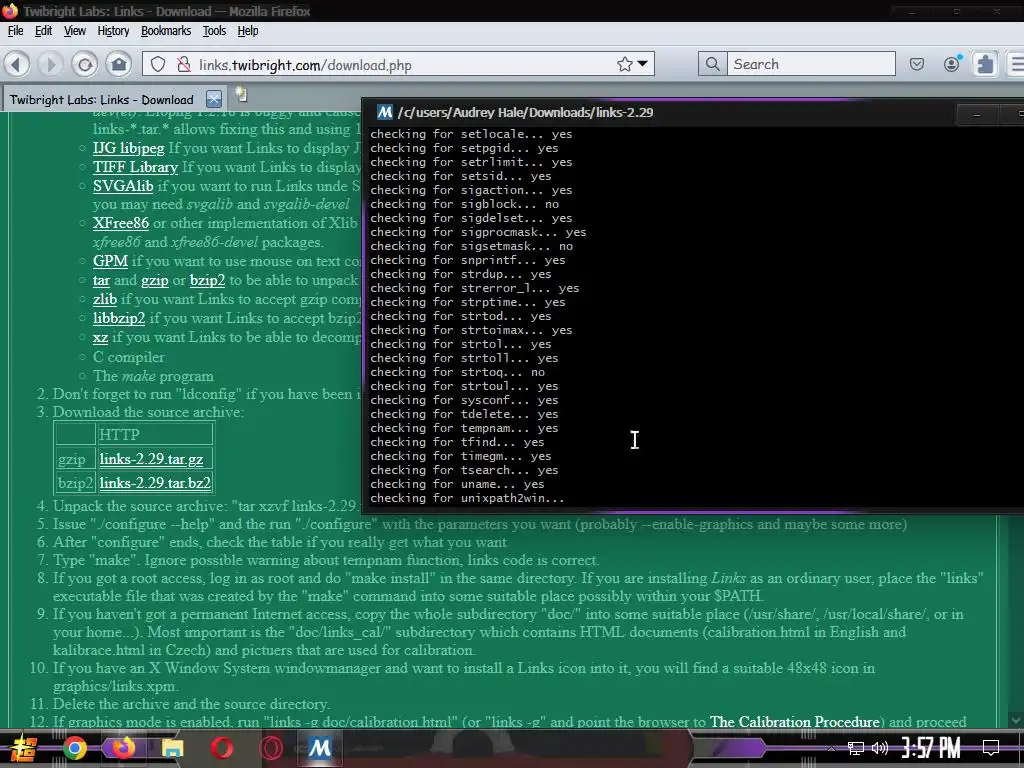Open the bookmark star dropdown arrow

(x=642, y=64)
